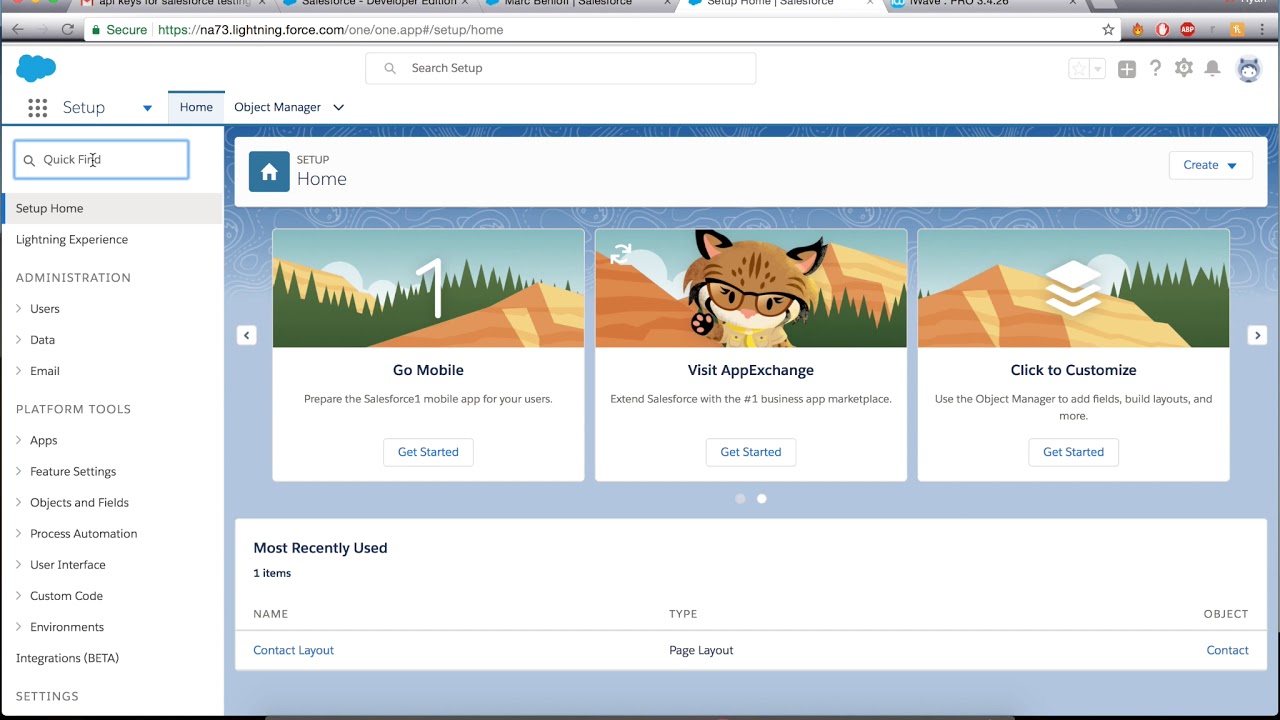This screenshot has height=720, width=1280.
Task: Open Integrations (BETA) in sidebar
Action: [67, 658]
